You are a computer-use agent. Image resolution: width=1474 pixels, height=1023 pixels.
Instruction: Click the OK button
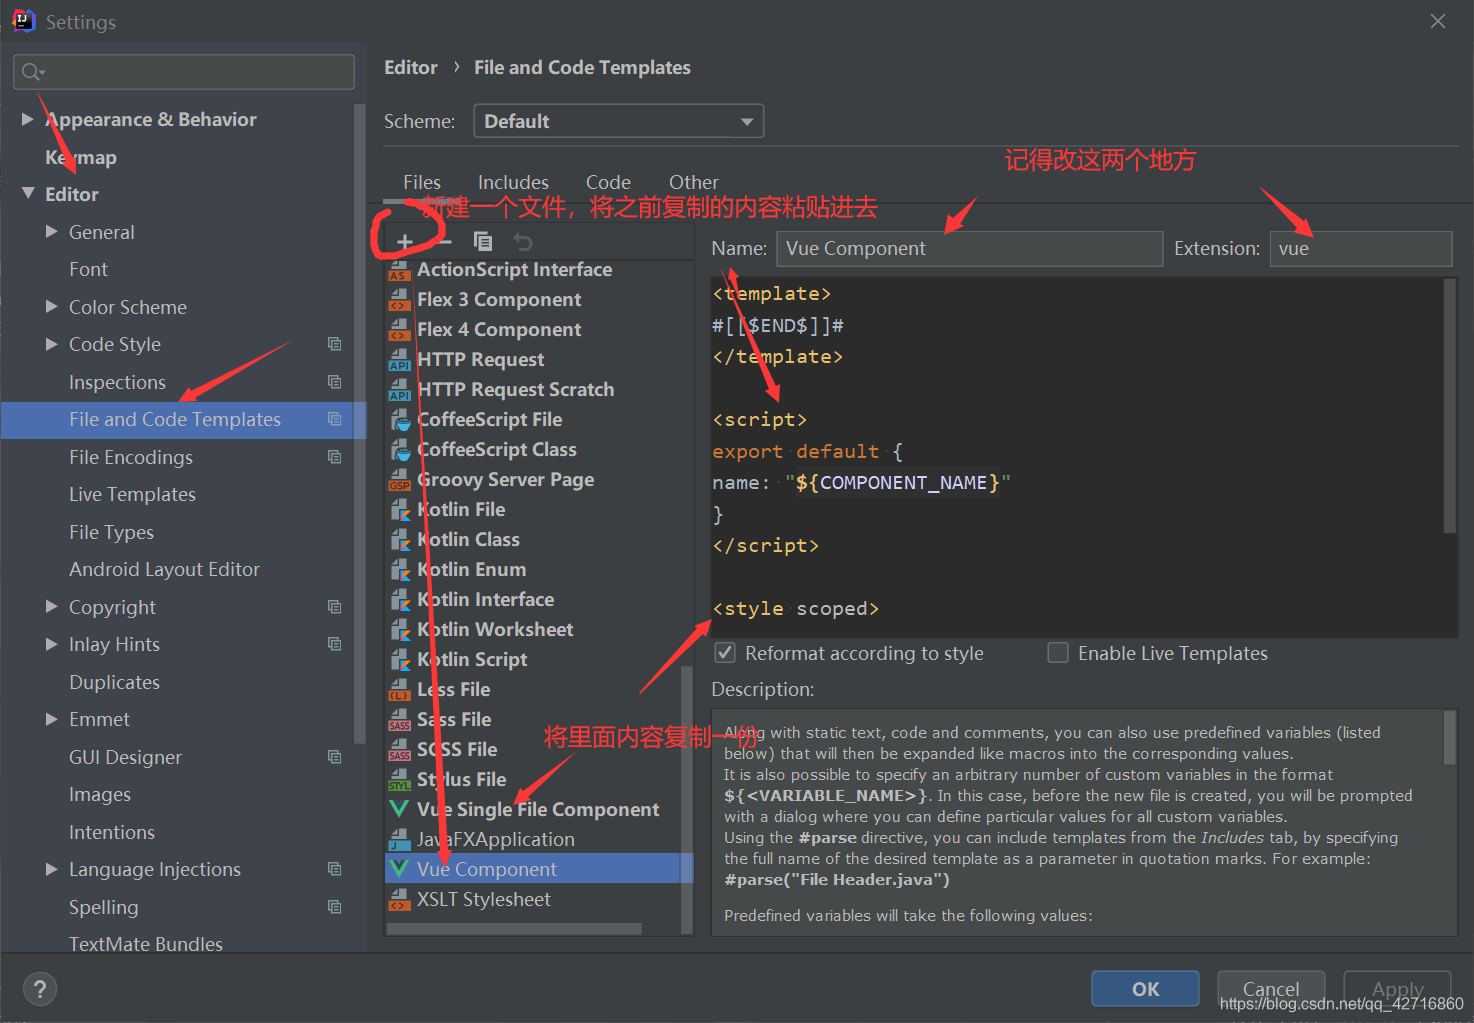1145,989
